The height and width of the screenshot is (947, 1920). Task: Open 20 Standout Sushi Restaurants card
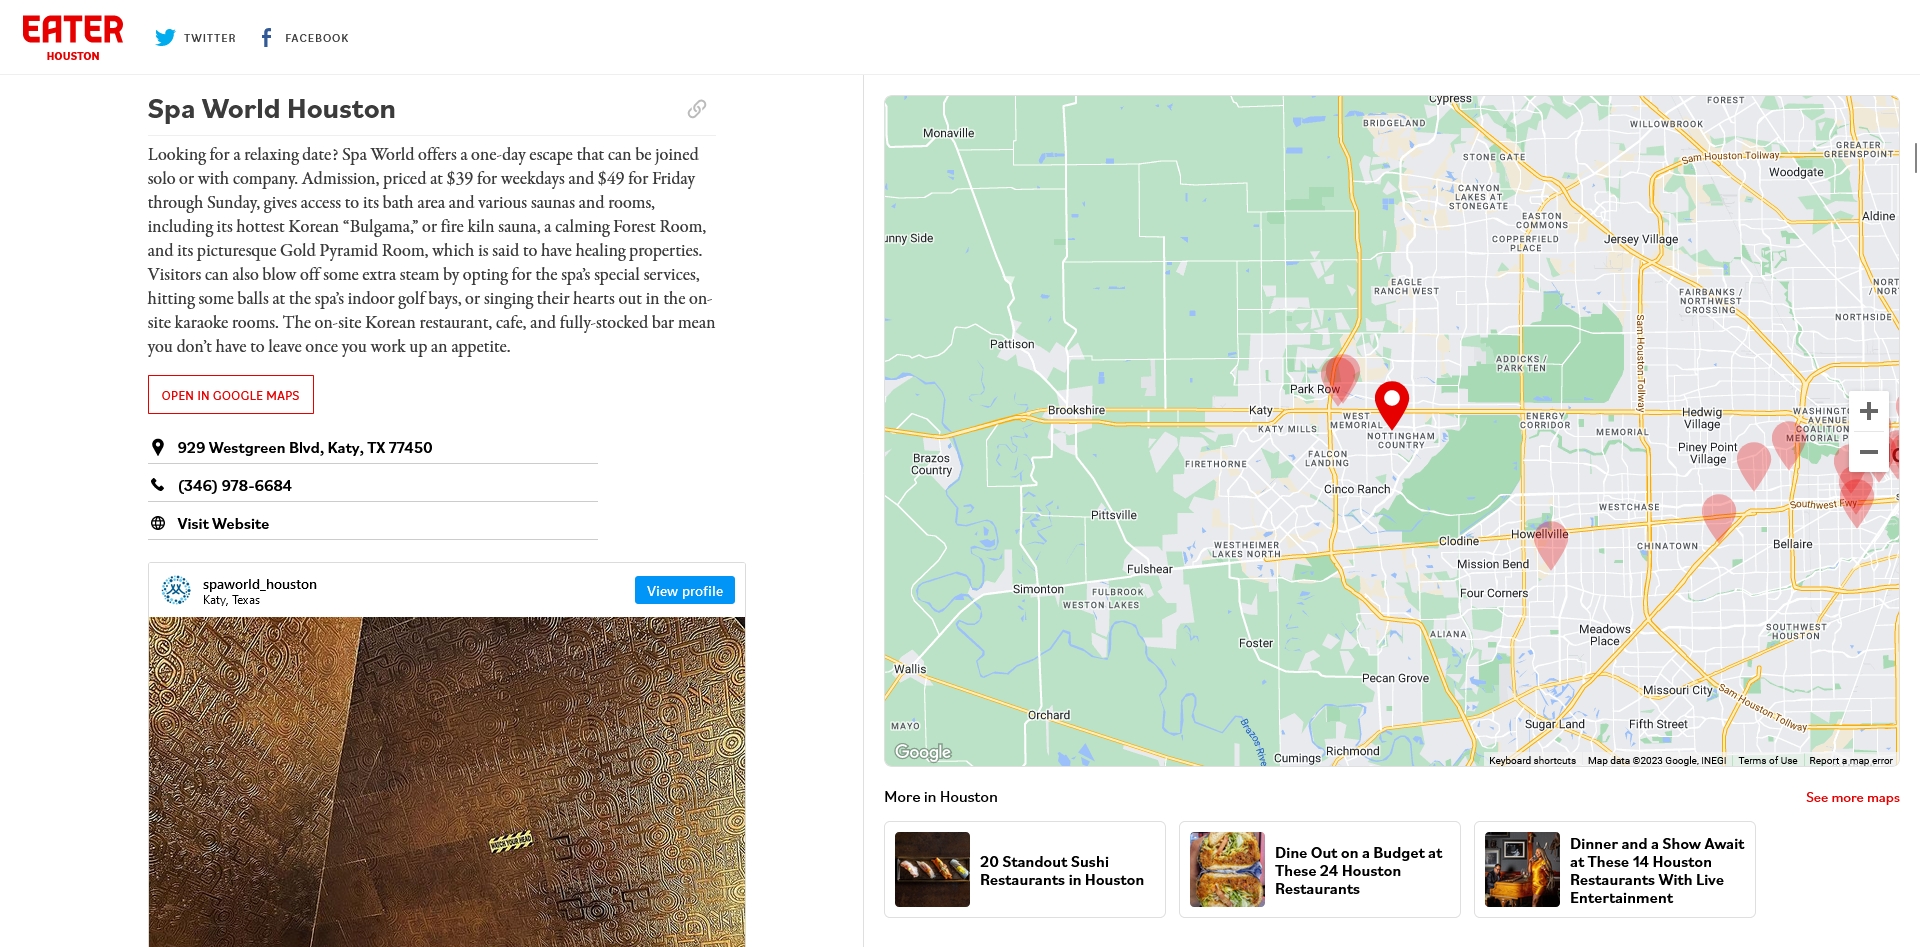pyautogui.click(x=1024, y=870)
